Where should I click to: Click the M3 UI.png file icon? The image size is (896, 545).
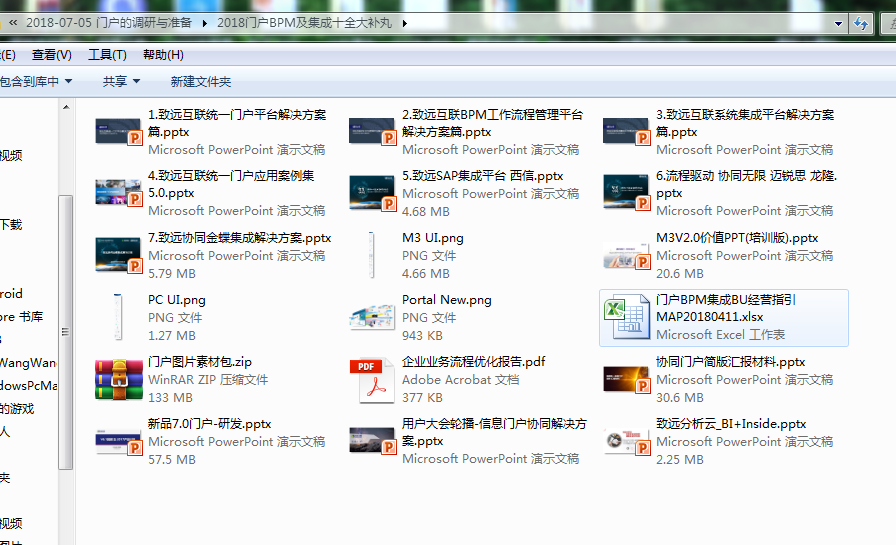[372, 256]
